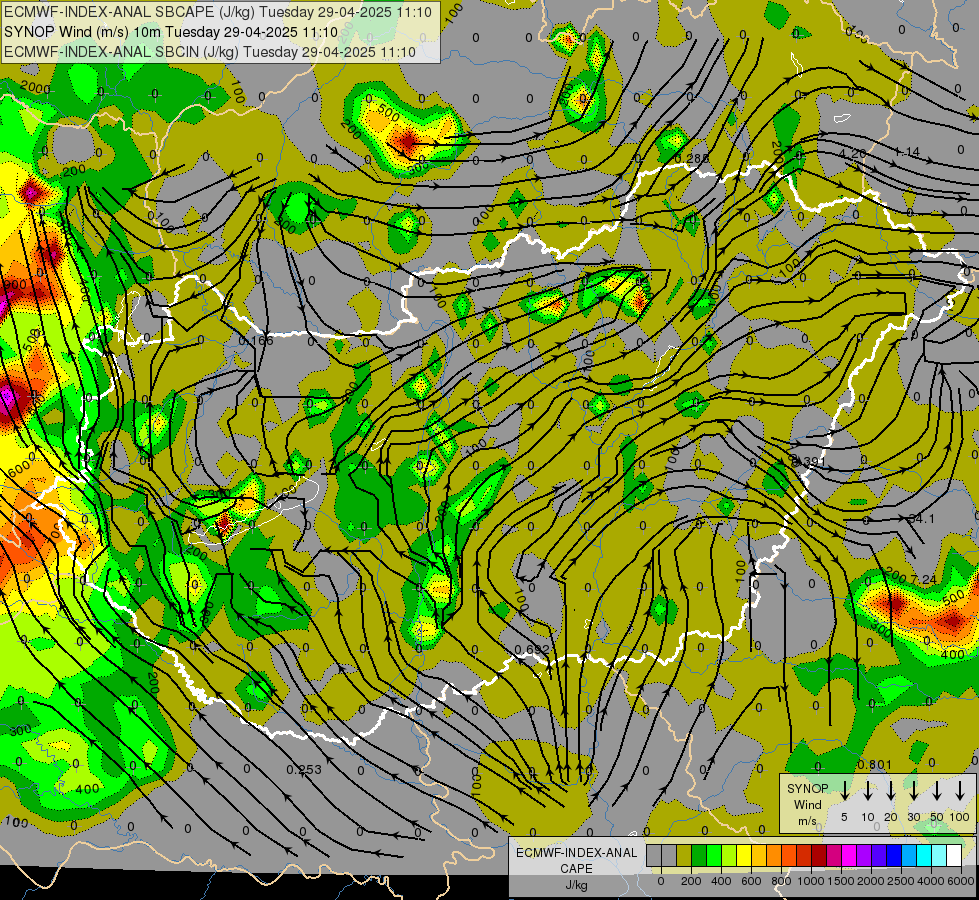Click the wind arrow above 5 m/s
The width and height of the screenshot is (979, 900).
[x=844, y=791]
